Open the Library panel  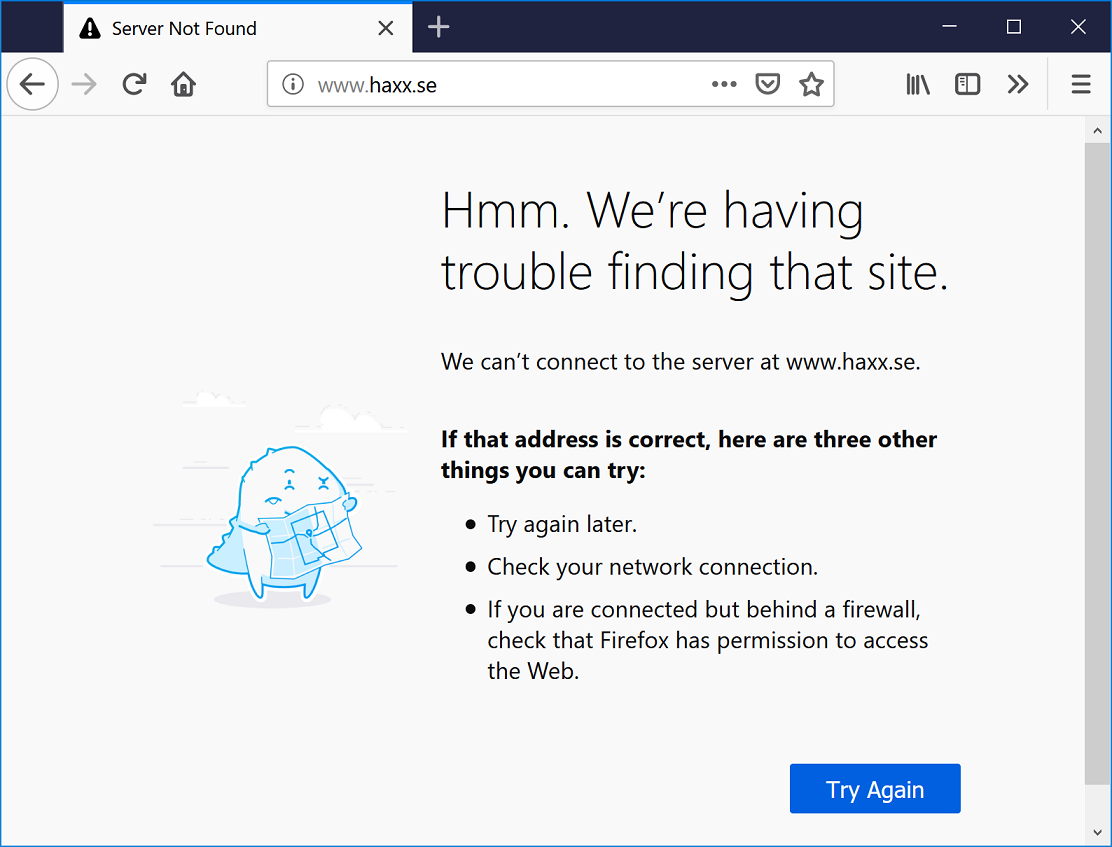[917, 84]
